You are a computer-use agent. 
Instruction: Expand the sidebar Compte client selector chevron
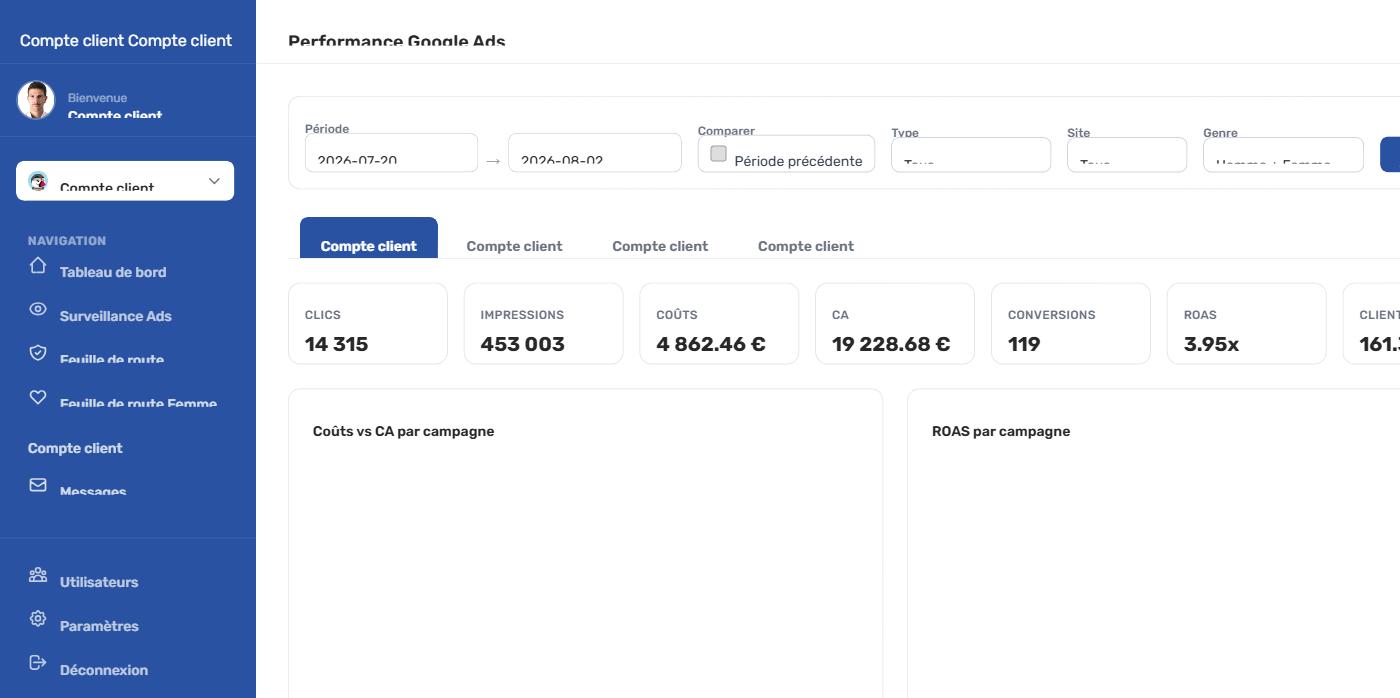coord(214,181)
